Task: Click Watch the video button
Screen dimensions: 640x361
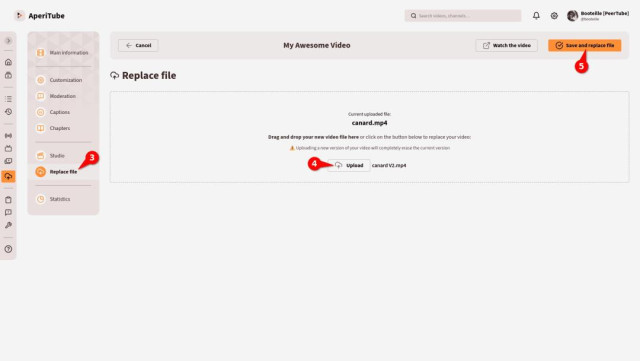Action: pyautogui.click(x=507, y=45)
